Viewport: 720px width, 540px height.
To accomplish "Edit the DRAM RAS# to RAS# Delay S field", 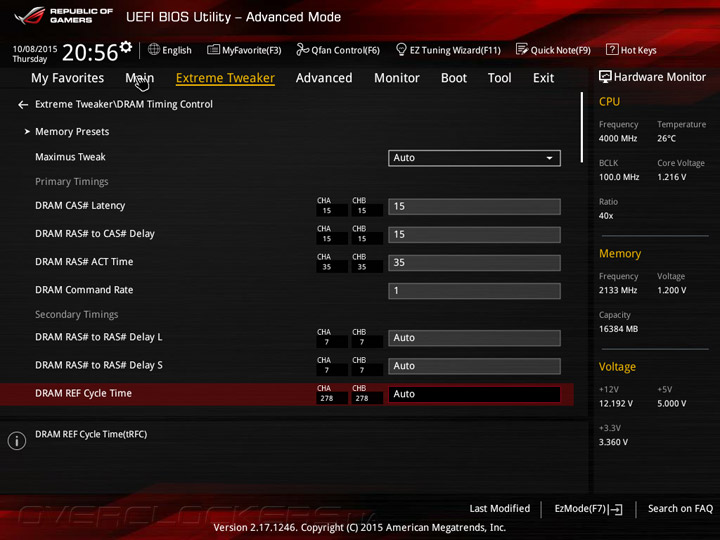I will (x=474, y=366).
